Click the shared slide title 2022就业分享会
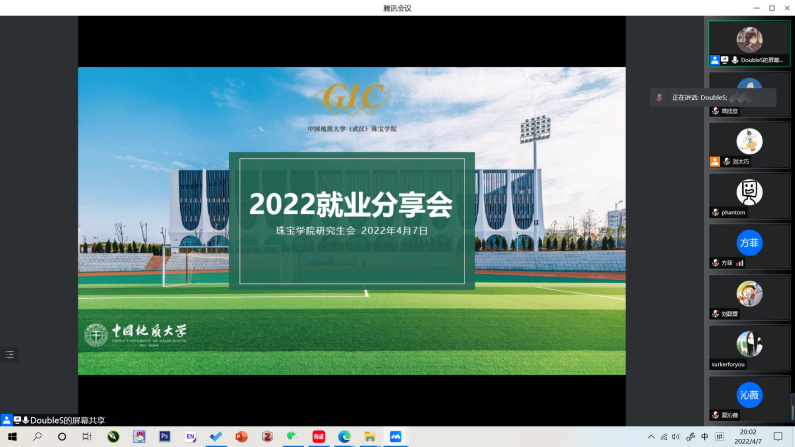Image resolution: width=795 pixels, height=447 pixels. point(351,205)
